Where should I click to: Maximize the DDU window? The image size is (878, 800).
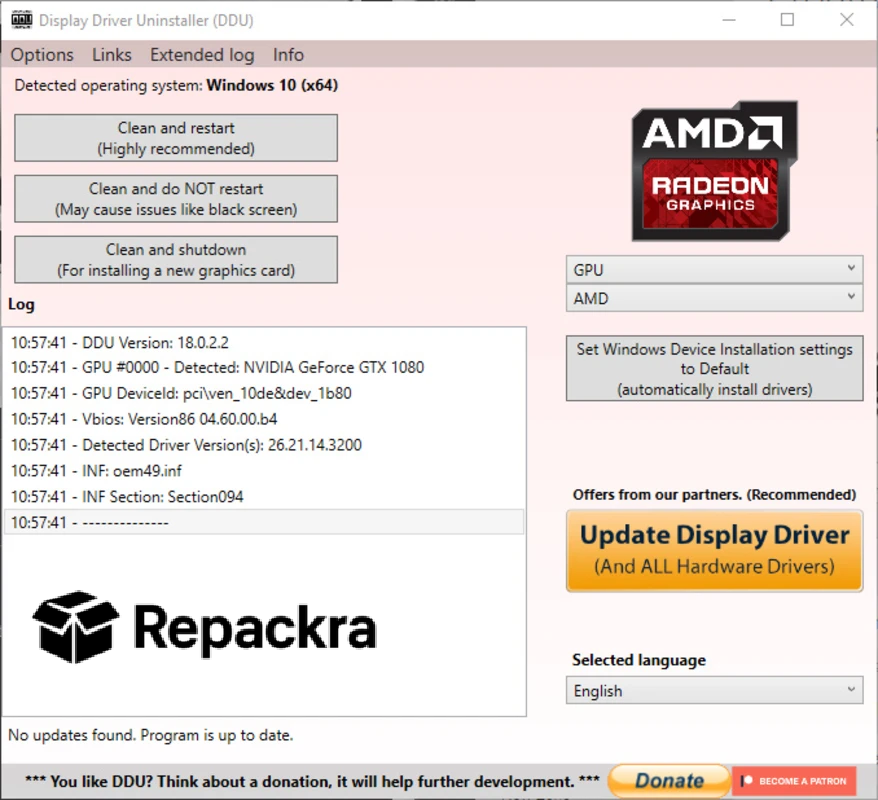coord(787,20)
